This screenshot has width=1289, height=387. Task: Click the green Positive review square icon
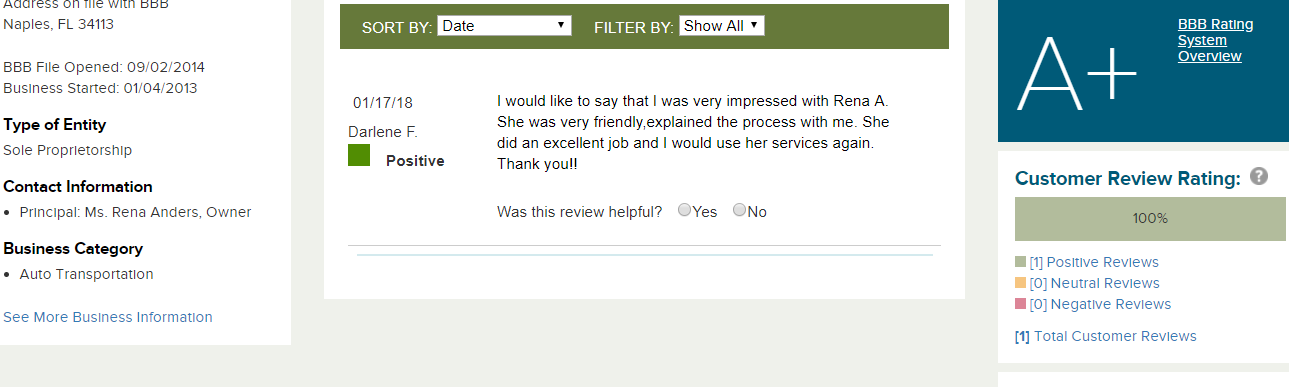coord(359,155)
